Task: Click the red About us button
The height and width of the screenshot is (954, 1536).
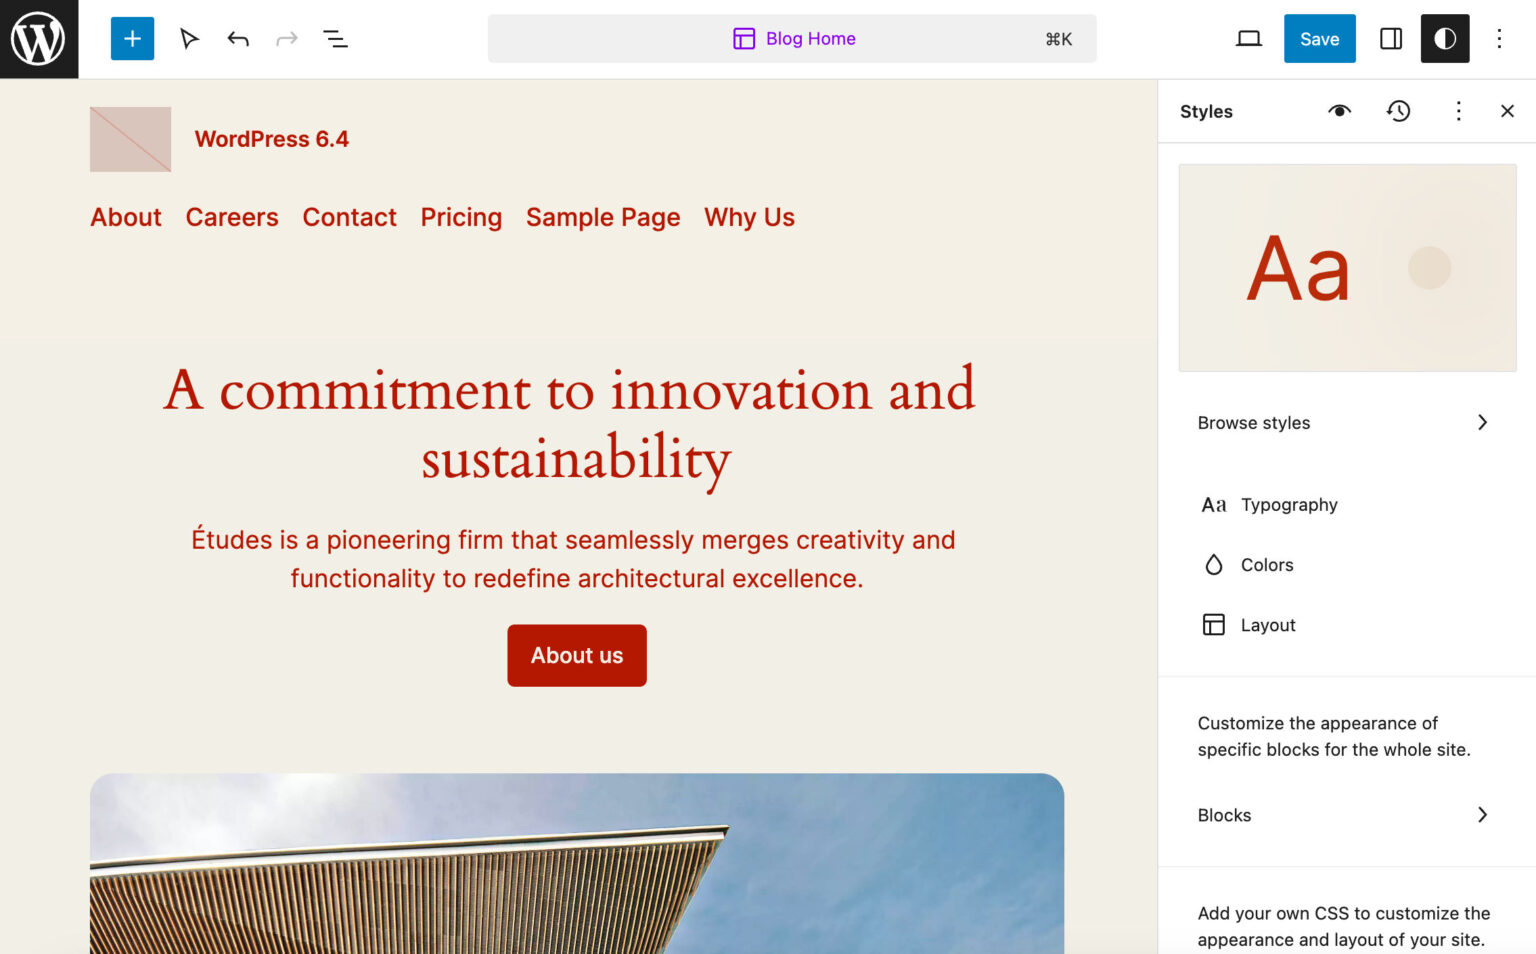Action: pyautogui.click(x=576, y=655)
